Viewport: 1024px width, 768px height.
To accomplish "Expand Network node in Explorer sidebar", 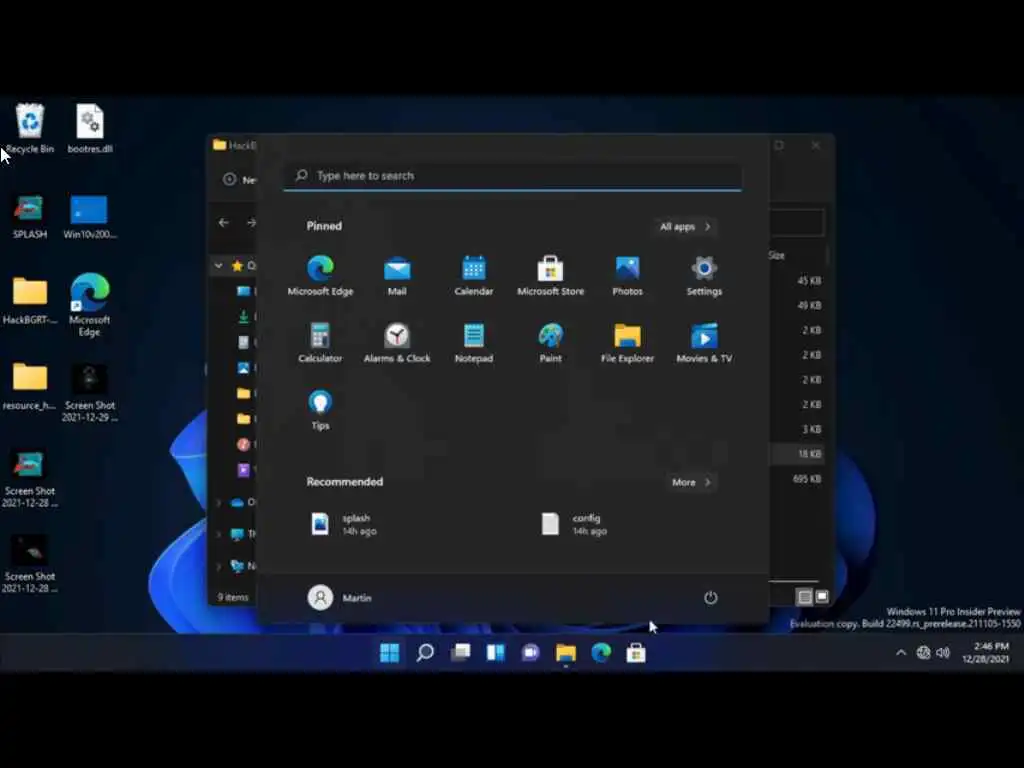I will pos(219,566).
